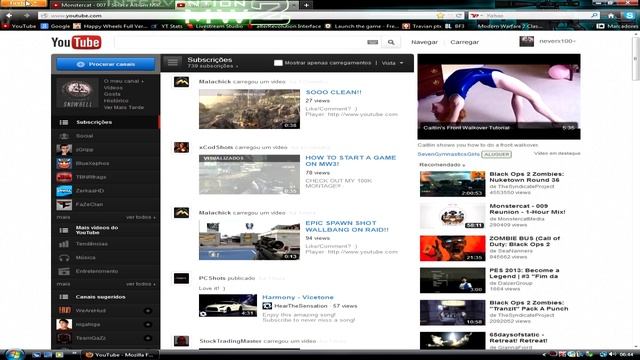Open Vídeos in the channel menu

pos(113,88)
